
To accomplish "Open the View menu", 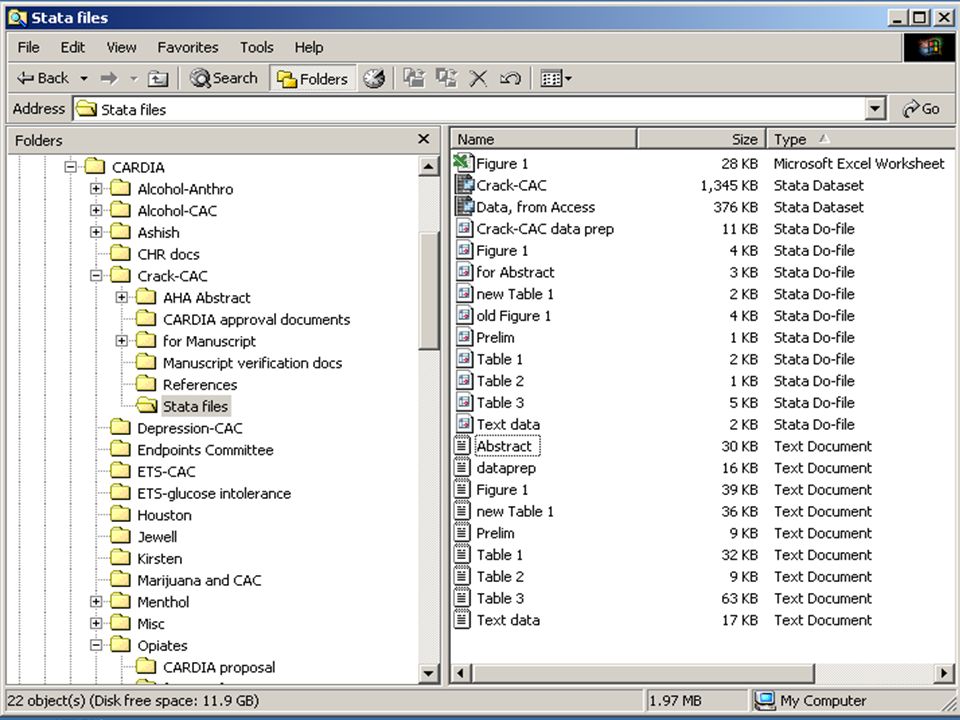I will tap(121, 47).
